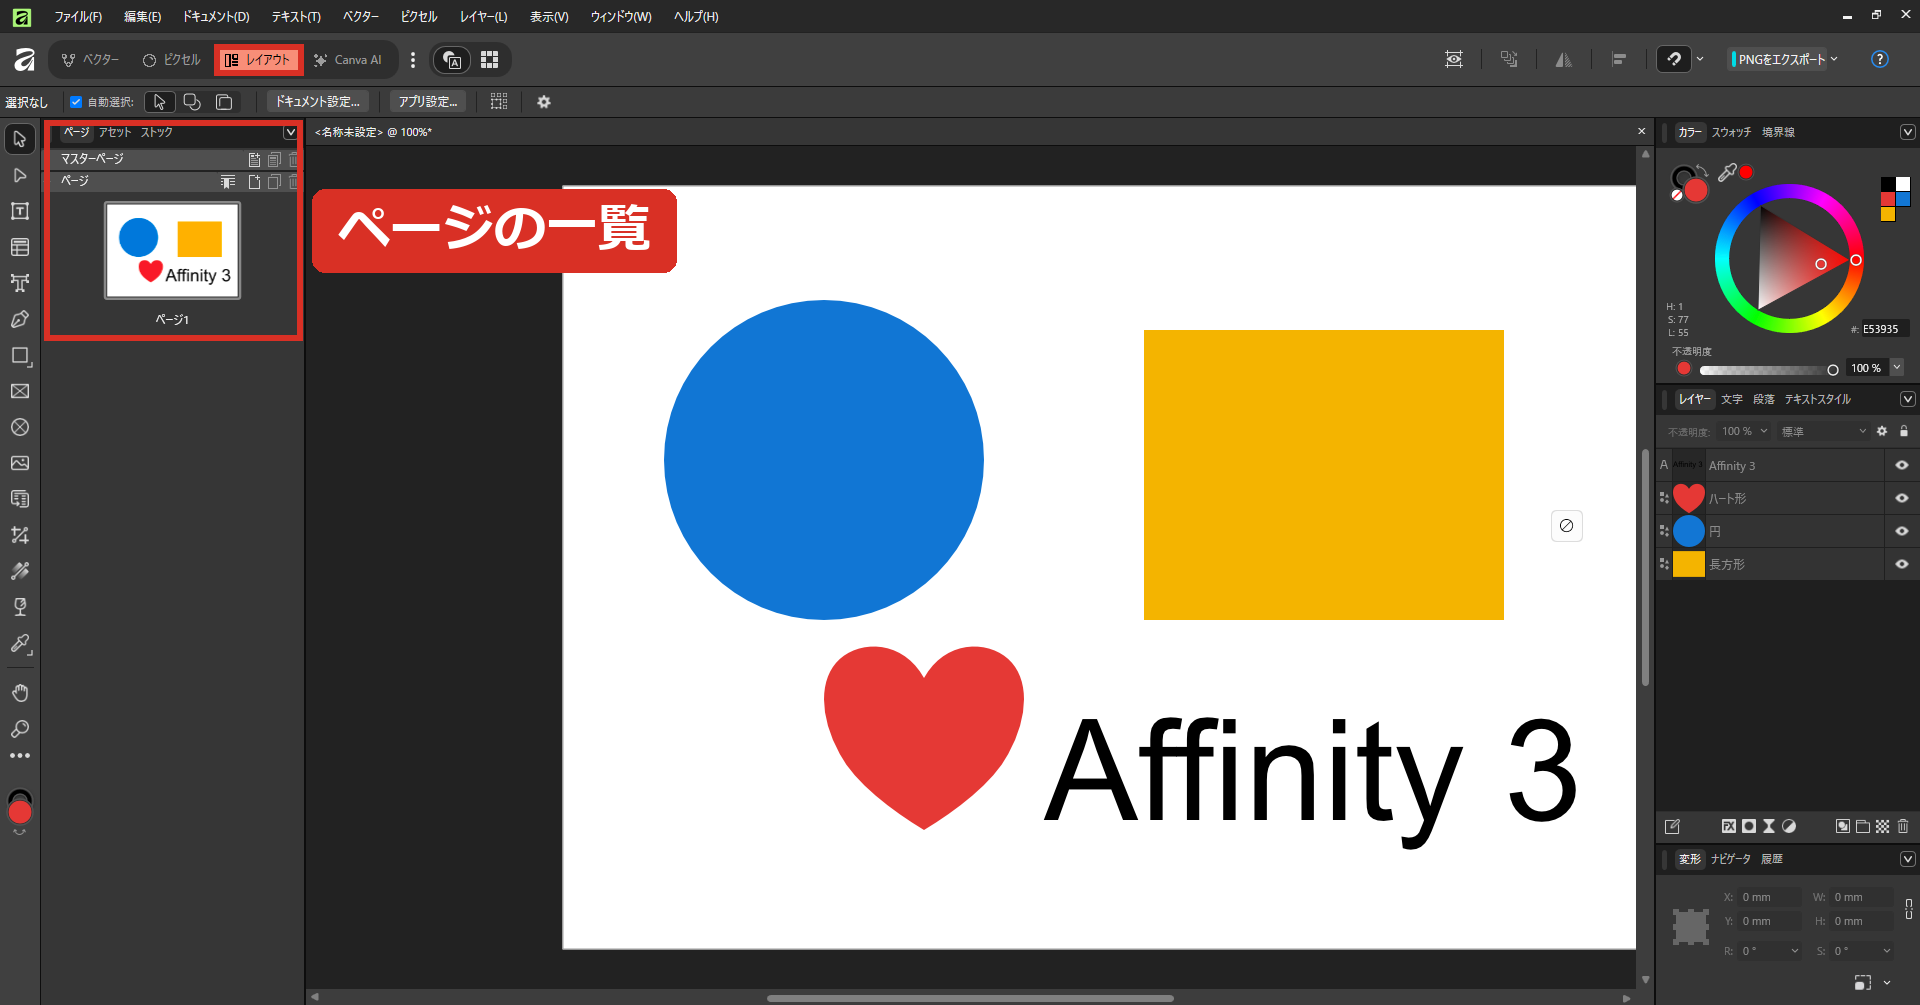Screen dimensions: 1920x1005
Task: Pick the Pen tool
Action: pos(20,319)
